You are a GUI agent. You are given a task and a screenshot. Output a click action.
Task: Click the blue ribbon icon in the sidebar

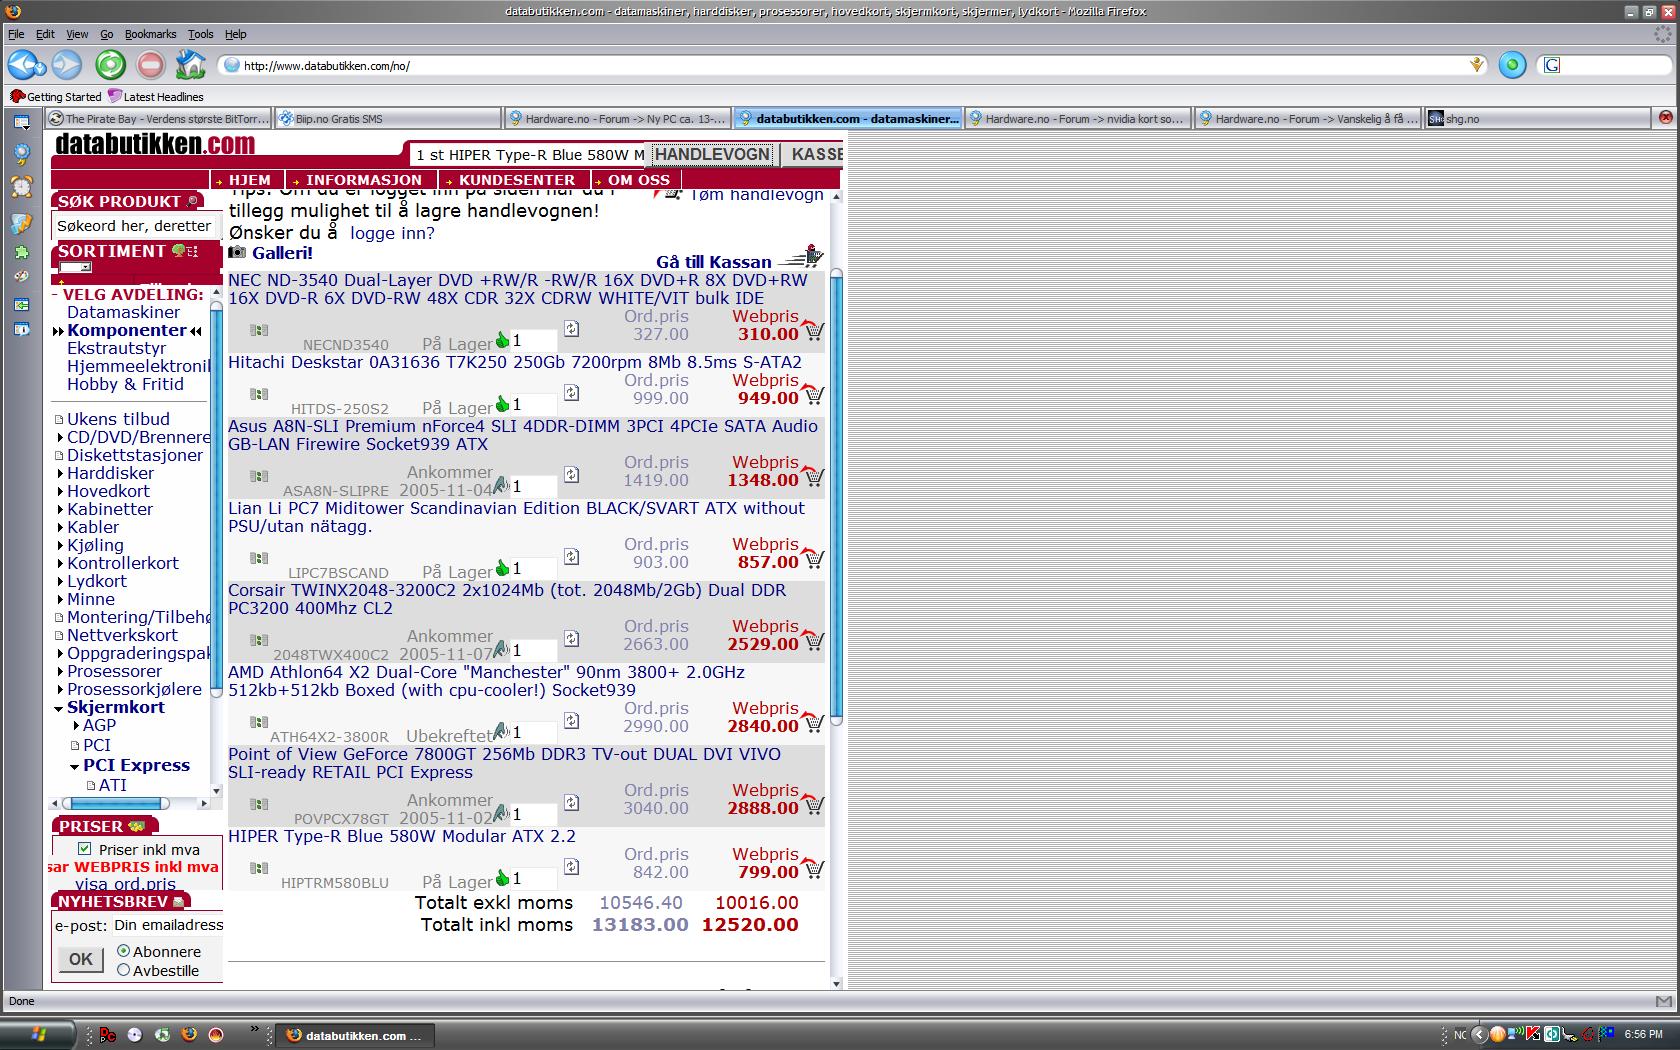(21, 154)
